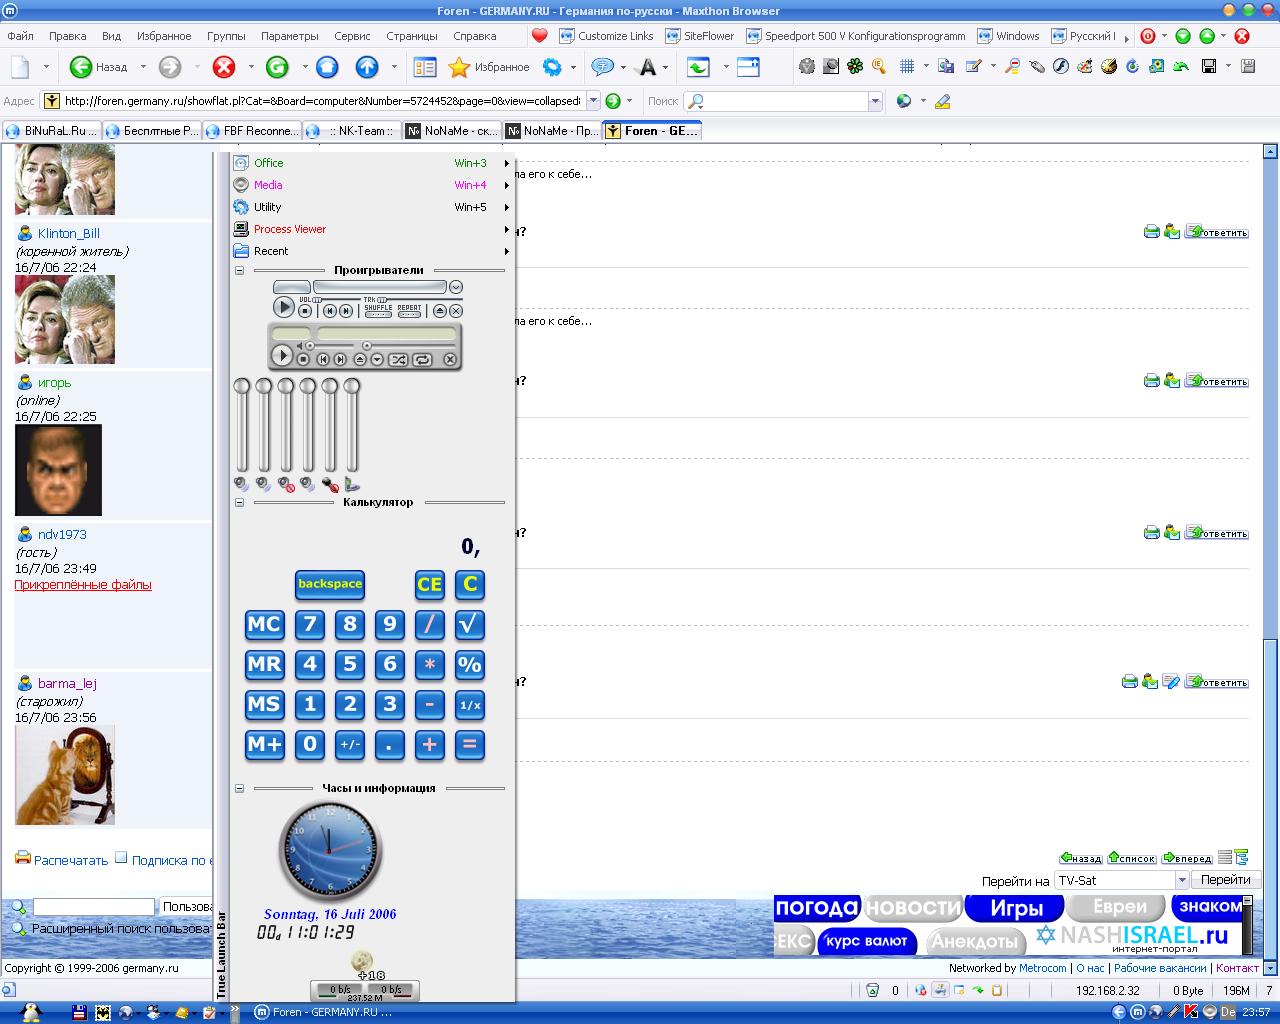Viewport: 1280px width, 1024px height.
Task: Toggle repeat loop in bottom grey player
Action: coord(422,359)
